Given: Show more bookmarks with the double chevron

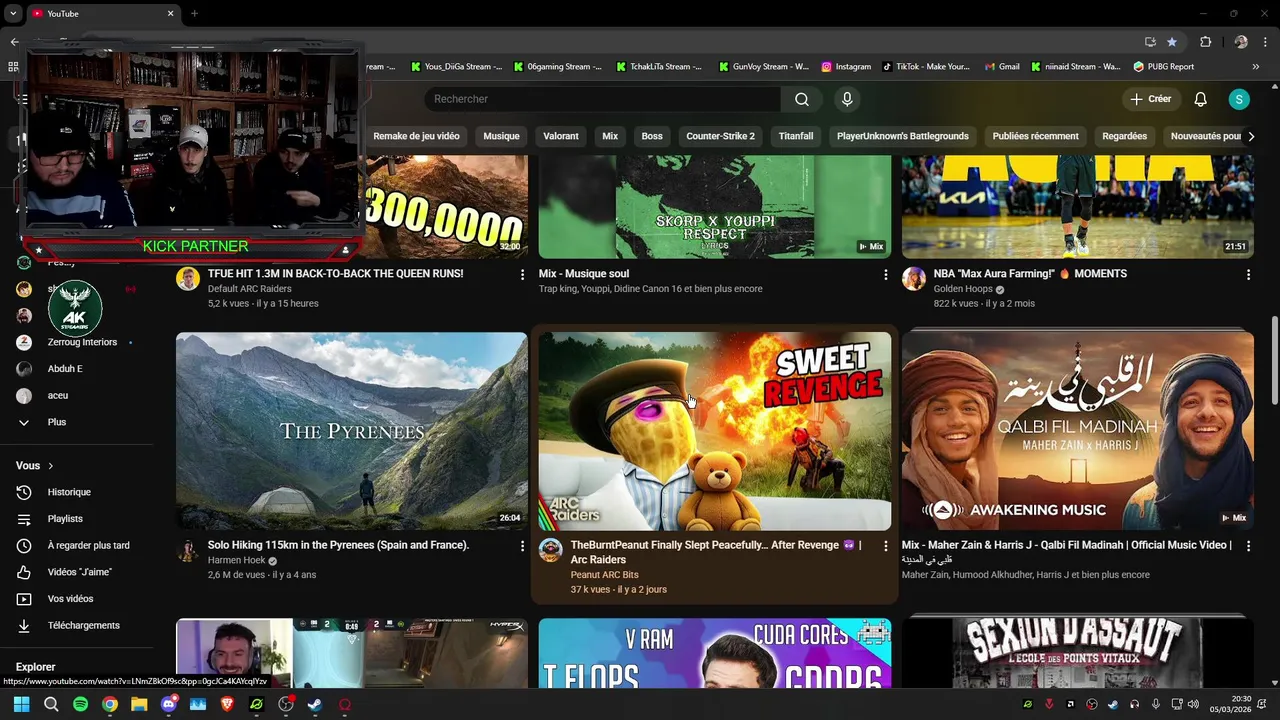Looking at the screenshot, I should (x=1256, y=67).
